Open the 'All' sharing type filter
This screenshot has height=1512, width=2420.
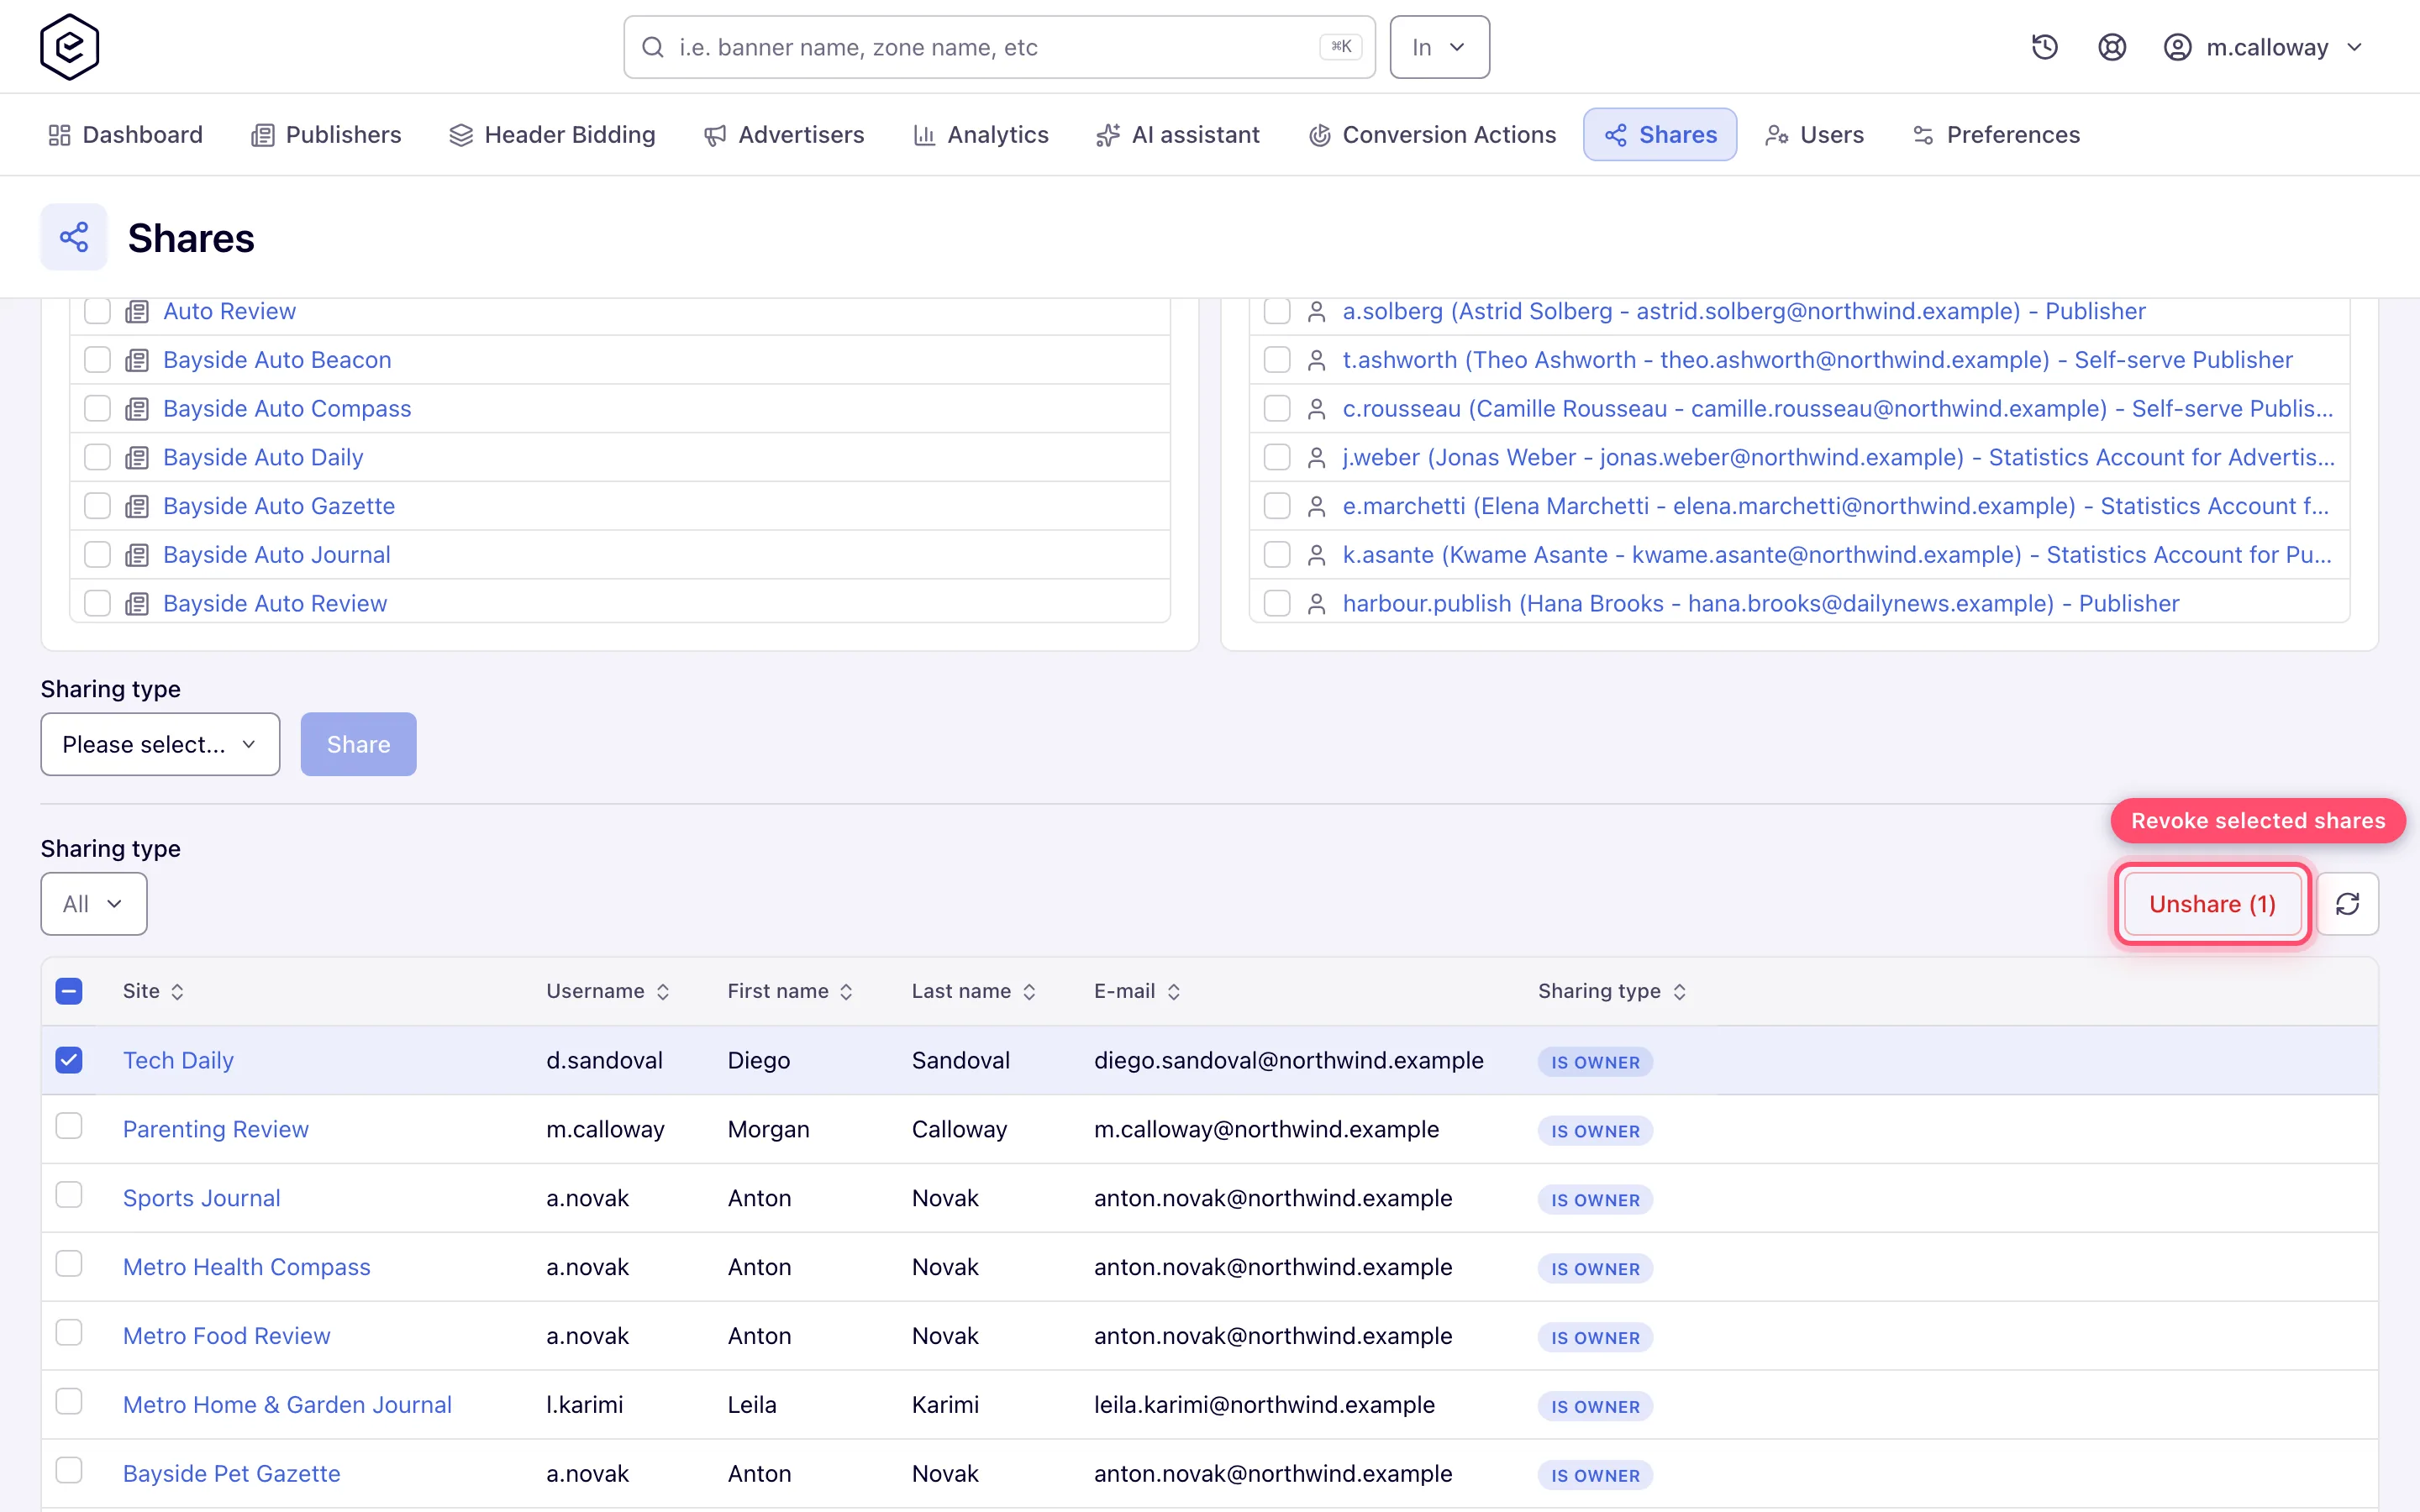pos(94,904)
